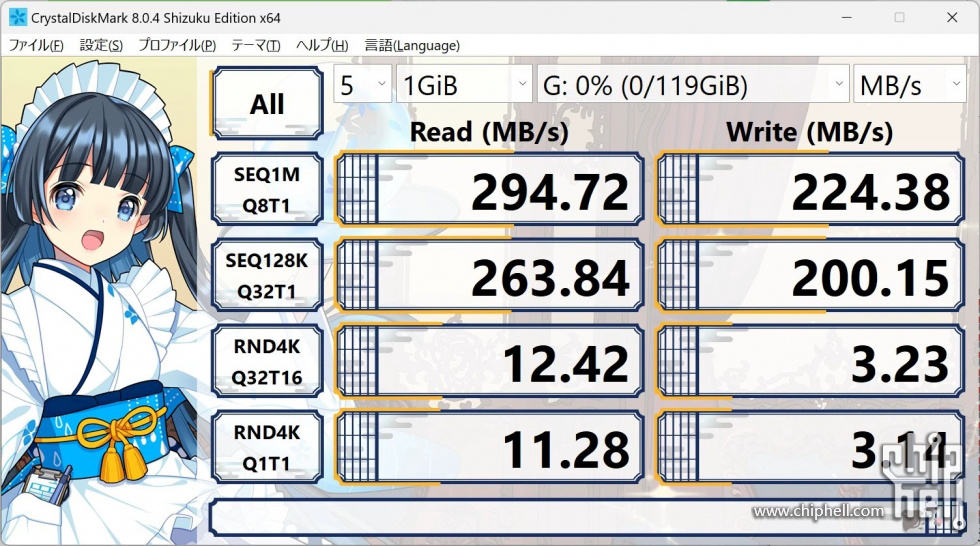
Task: Open the drive dropdown showing G: 0%
Action: point(693,84)
